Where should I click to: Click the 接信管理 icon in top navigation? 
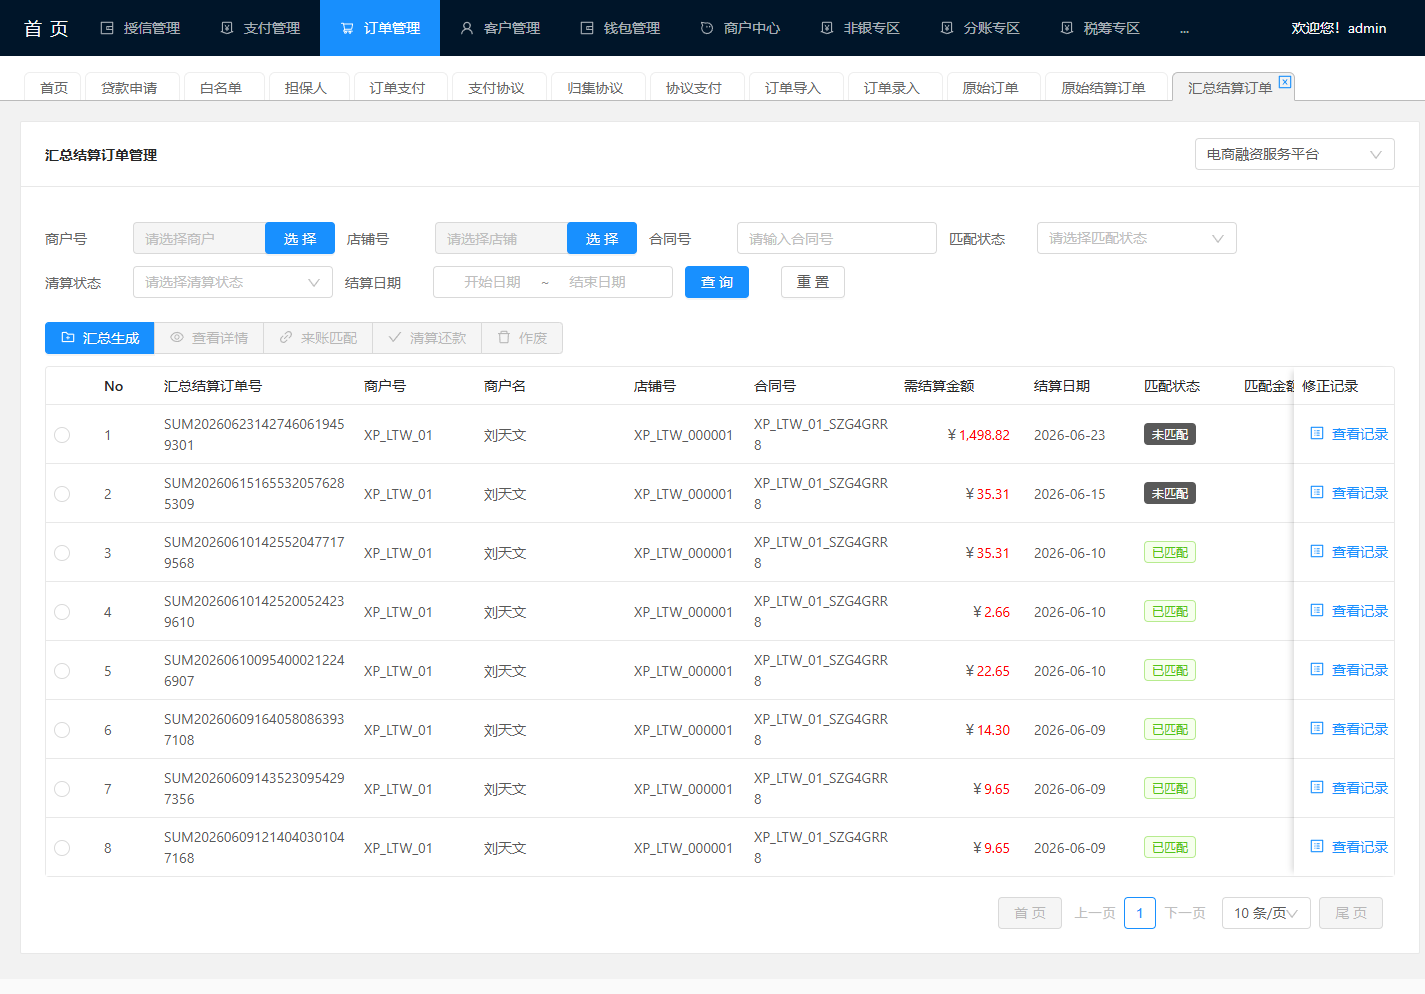pos(107,28)
